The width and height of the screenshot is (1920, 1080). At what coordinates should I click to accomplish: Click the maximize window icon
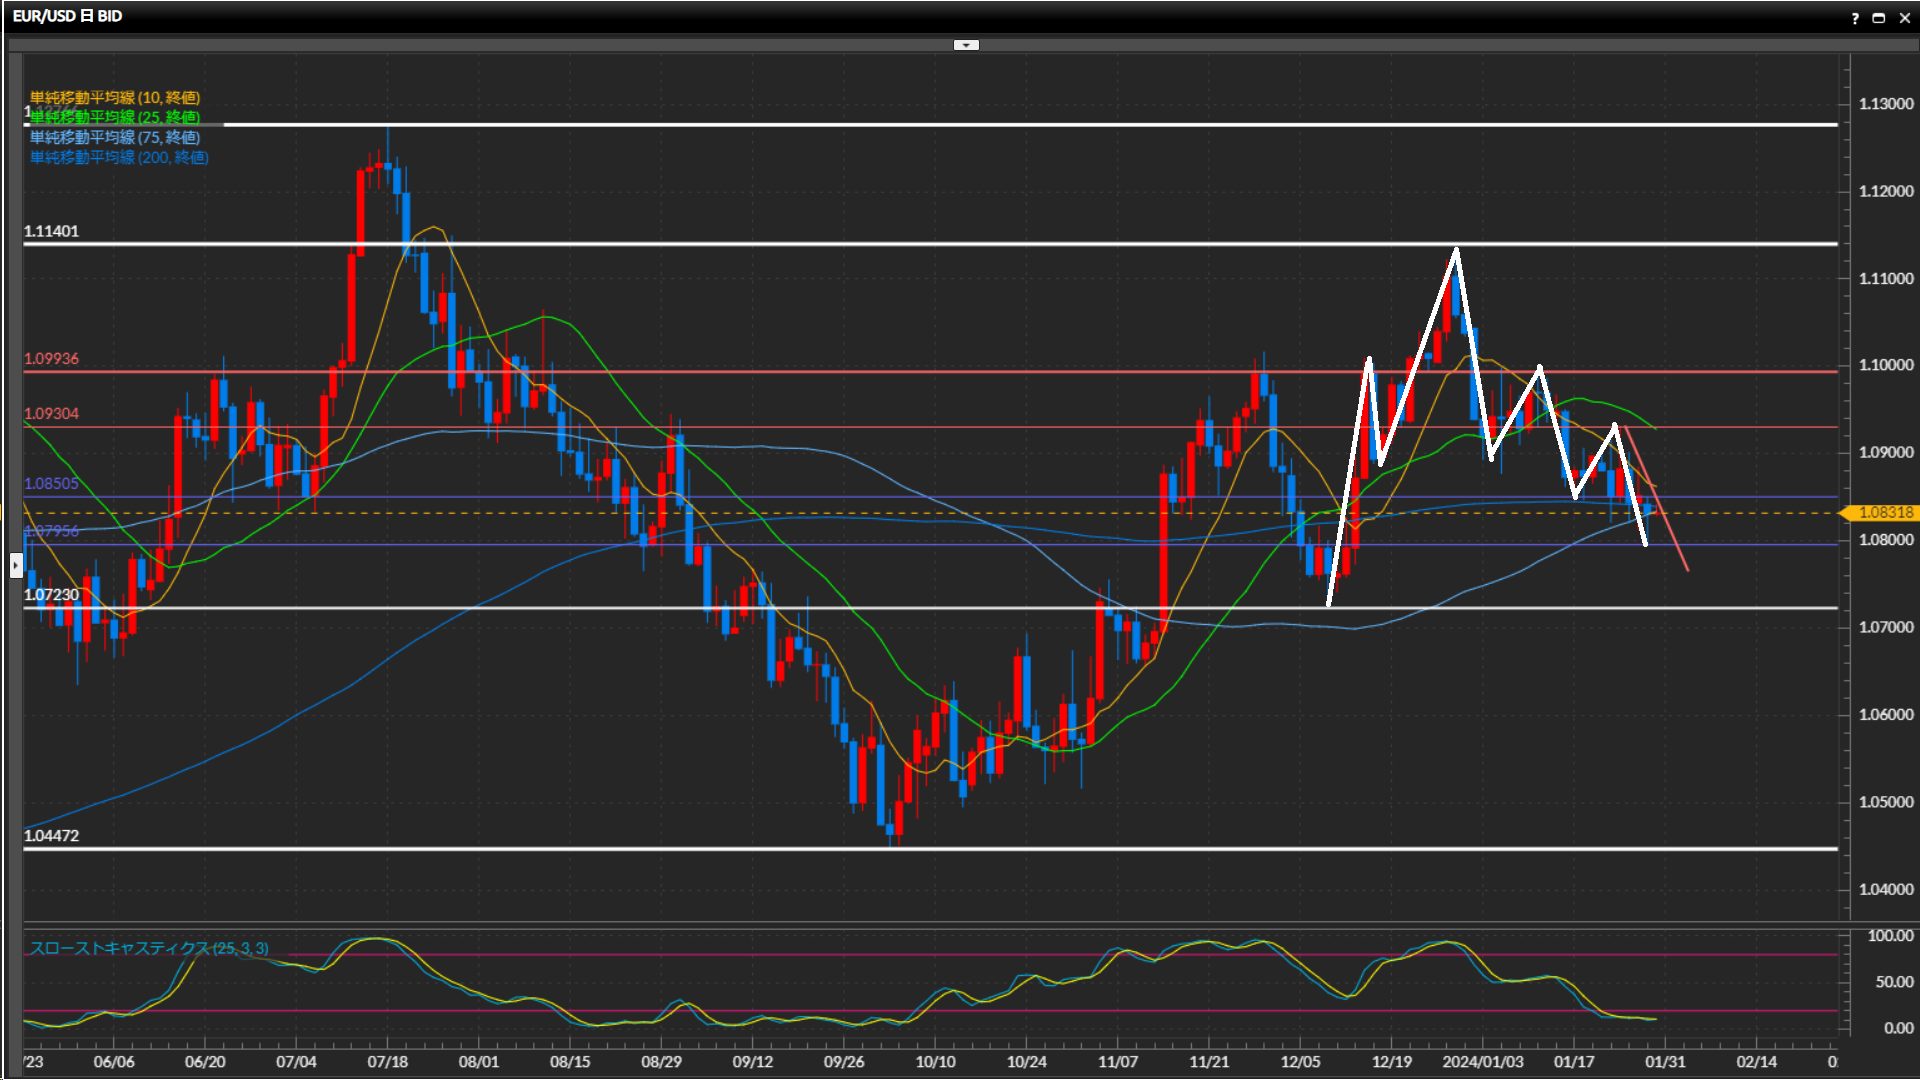click(x=1879, y=17)
